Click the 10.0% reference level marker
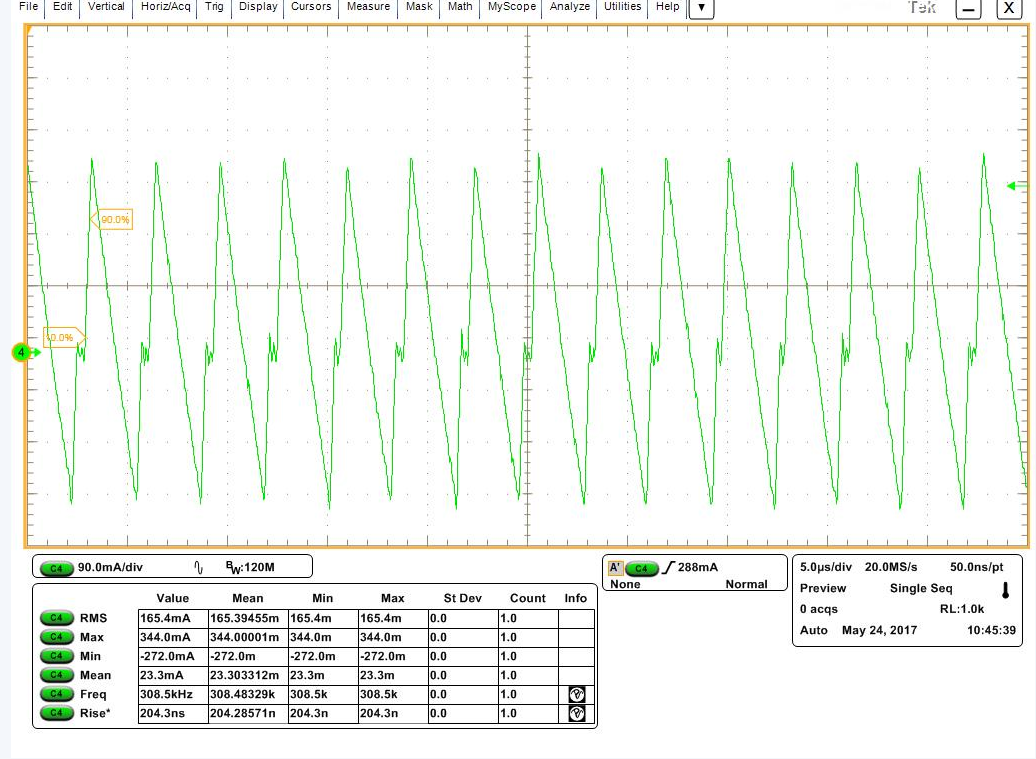 [x=61, y=338]
